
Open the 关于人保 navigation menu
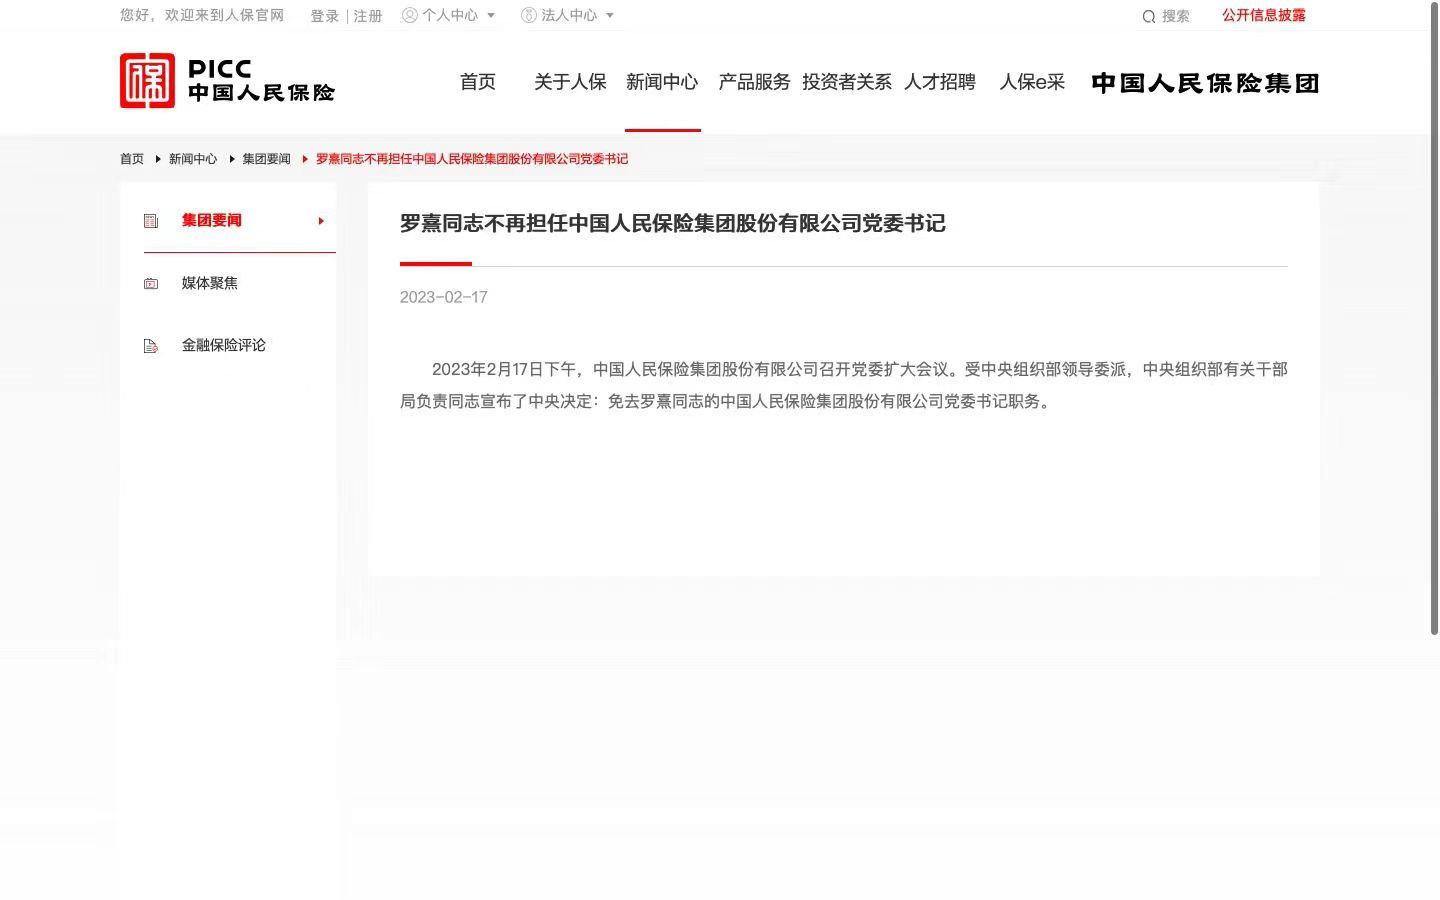pyautogui.click(x=570, y=82)
